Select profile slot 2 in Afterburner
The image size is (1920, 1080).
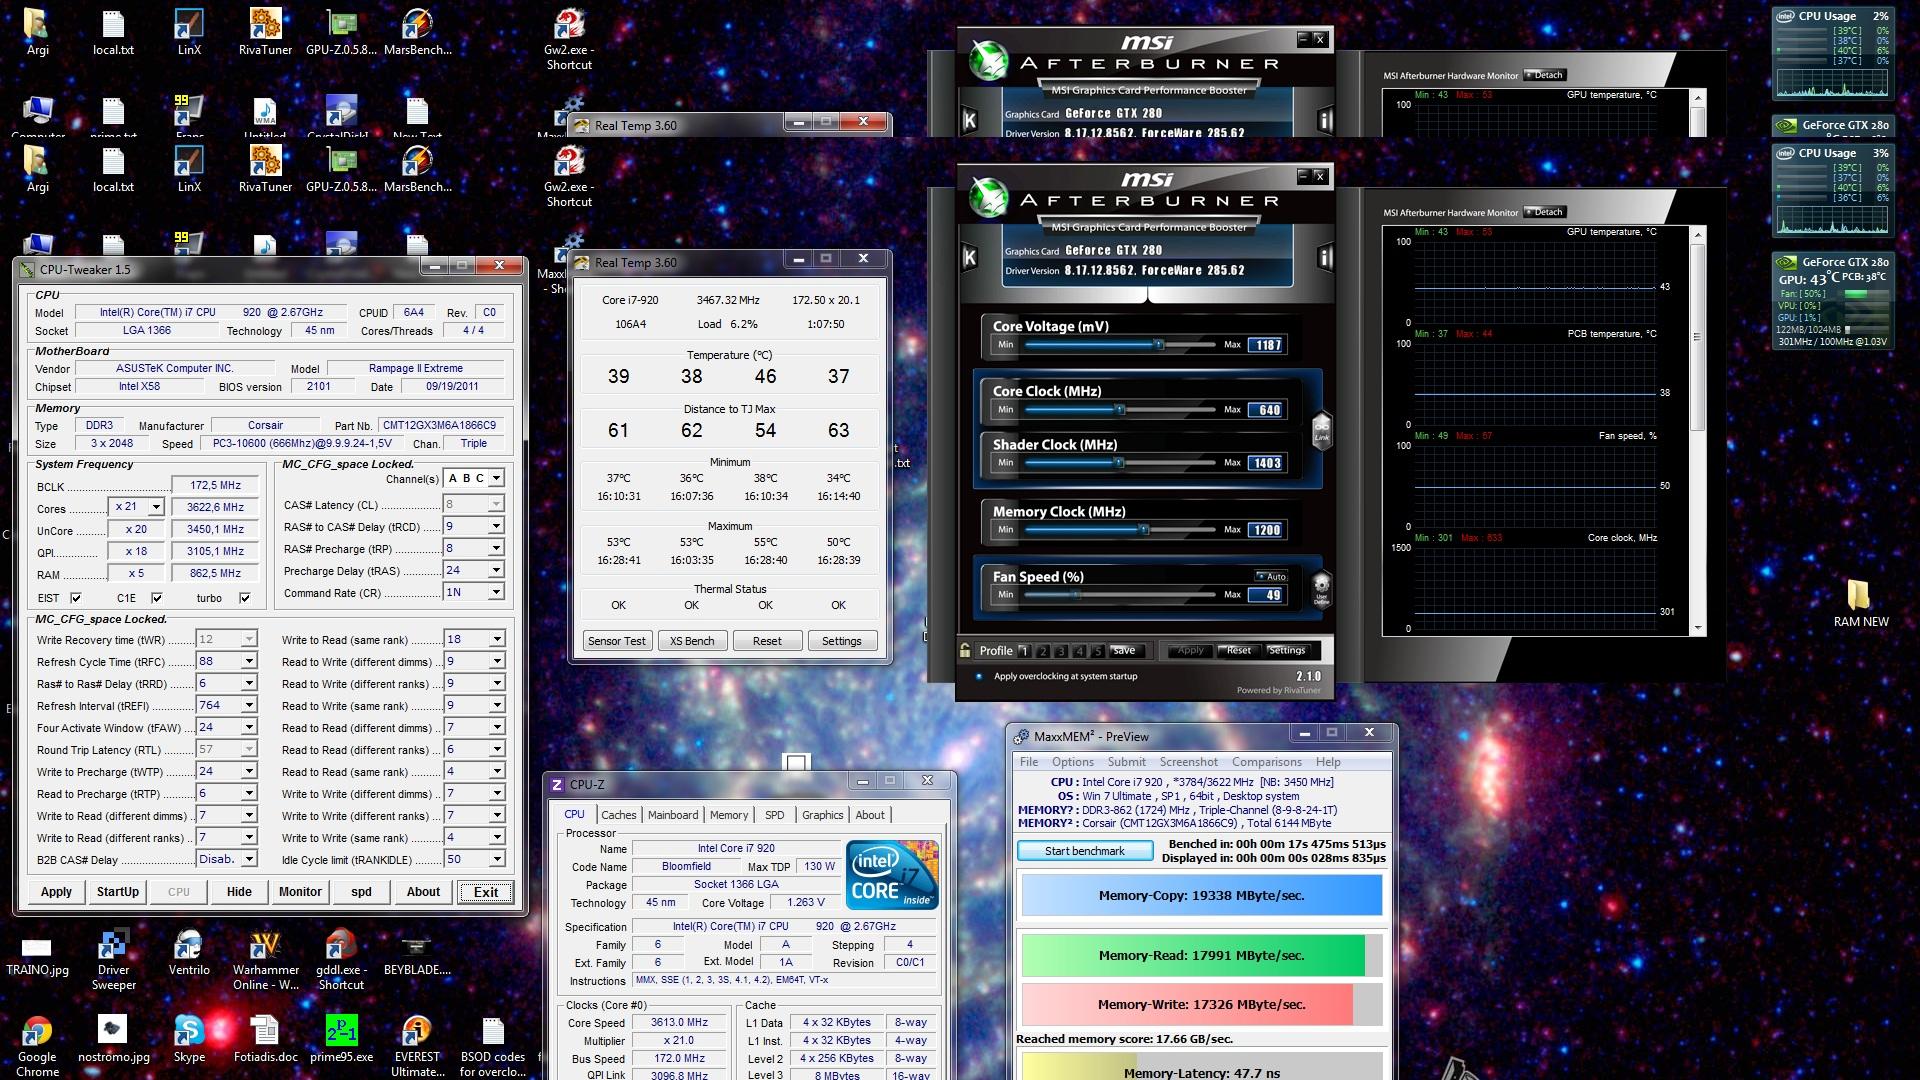(x=1042, y=651)
